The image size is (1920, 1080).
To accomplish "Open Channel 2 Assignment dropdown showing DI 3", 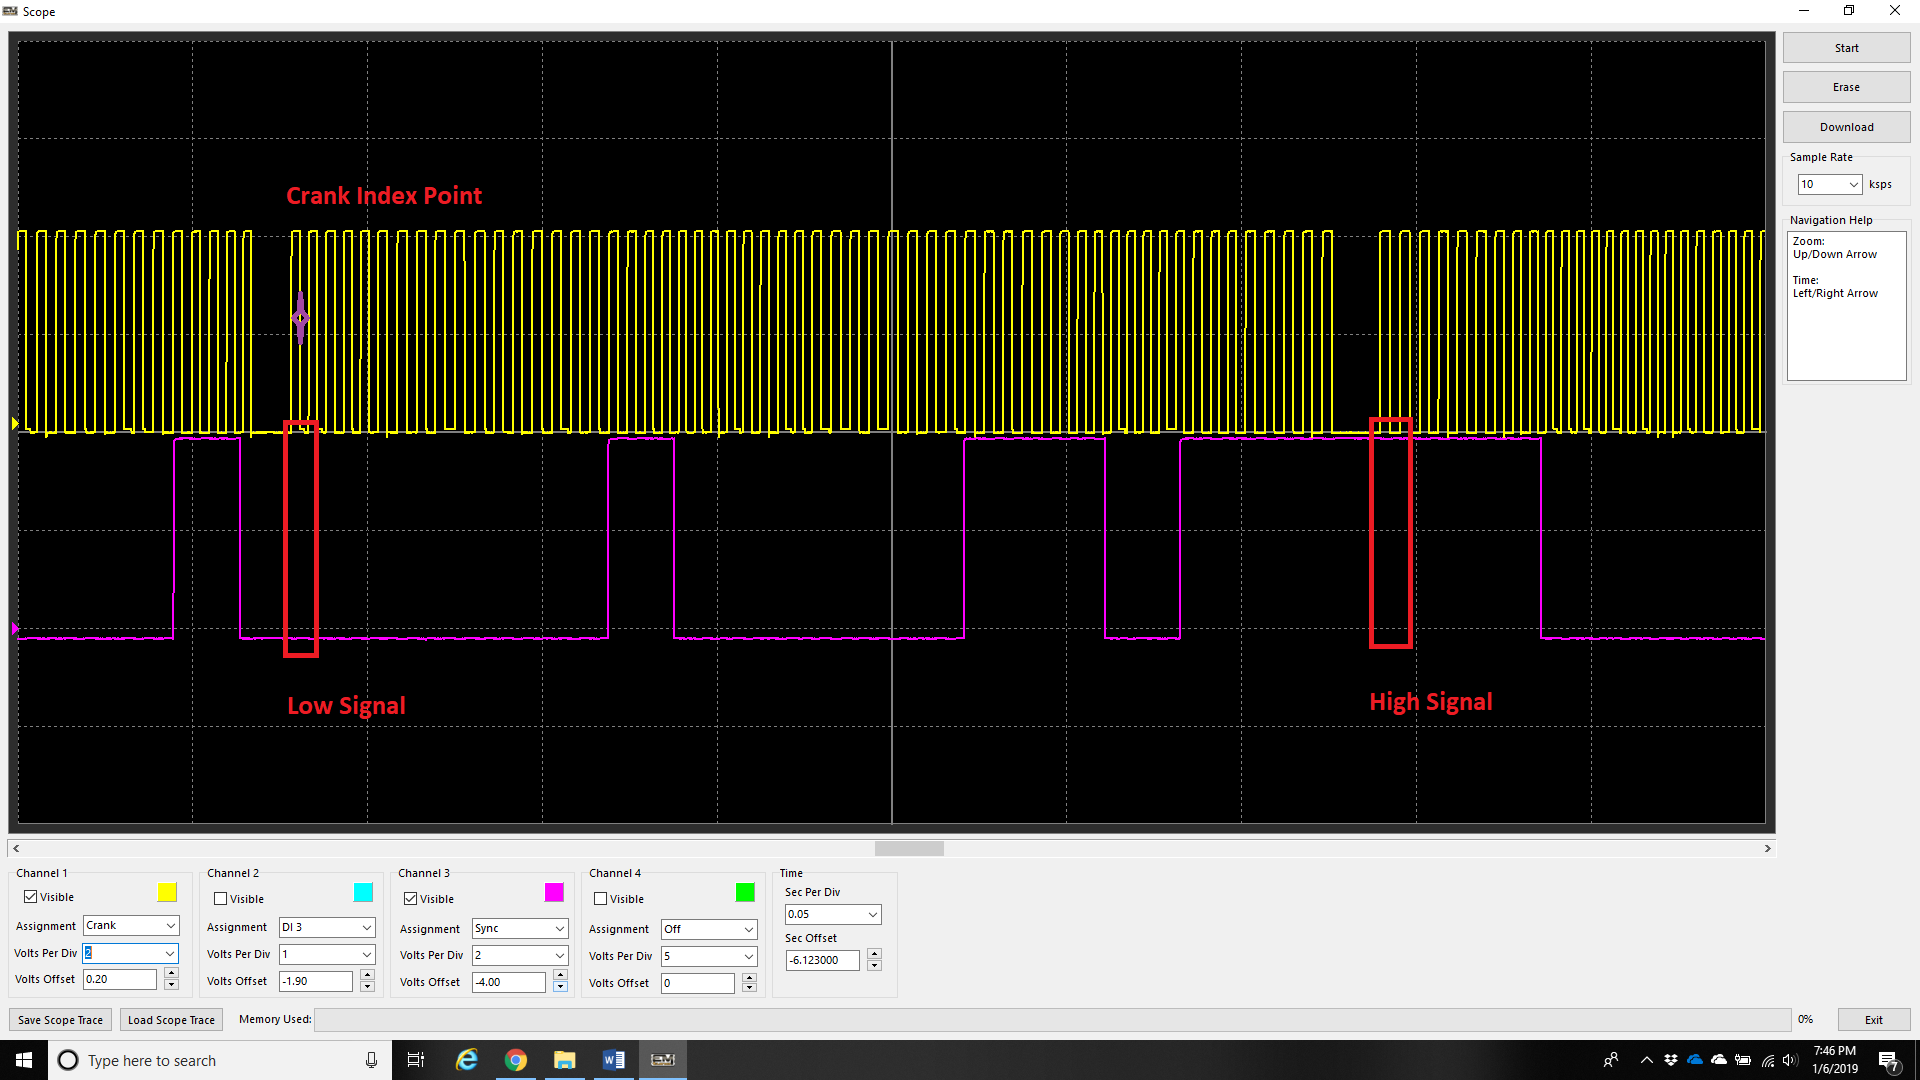I will (x=327, y=928).
